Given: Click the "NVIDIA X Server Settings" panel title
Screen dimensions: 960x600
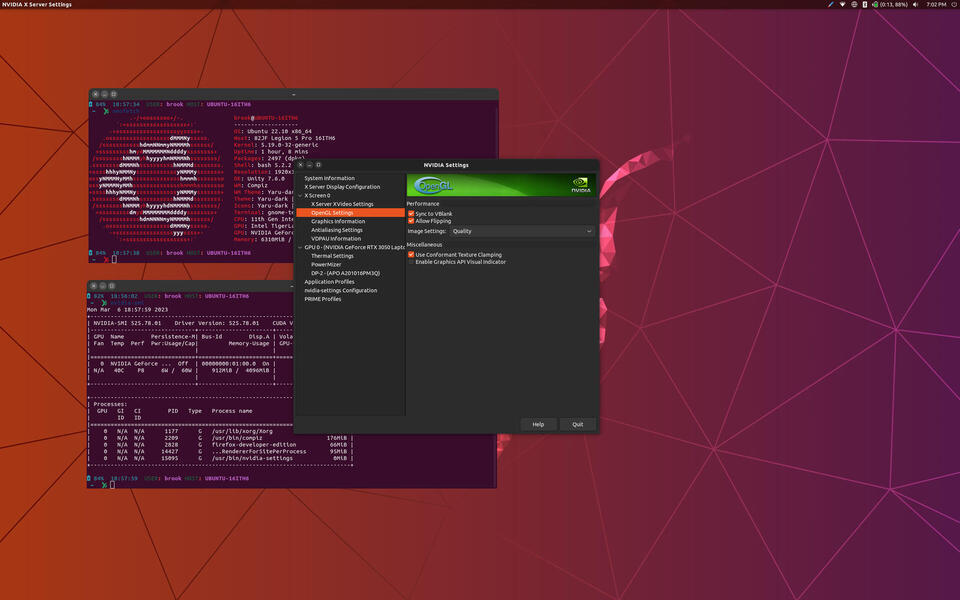Looking at the screenshot, I should pos(37,4).
